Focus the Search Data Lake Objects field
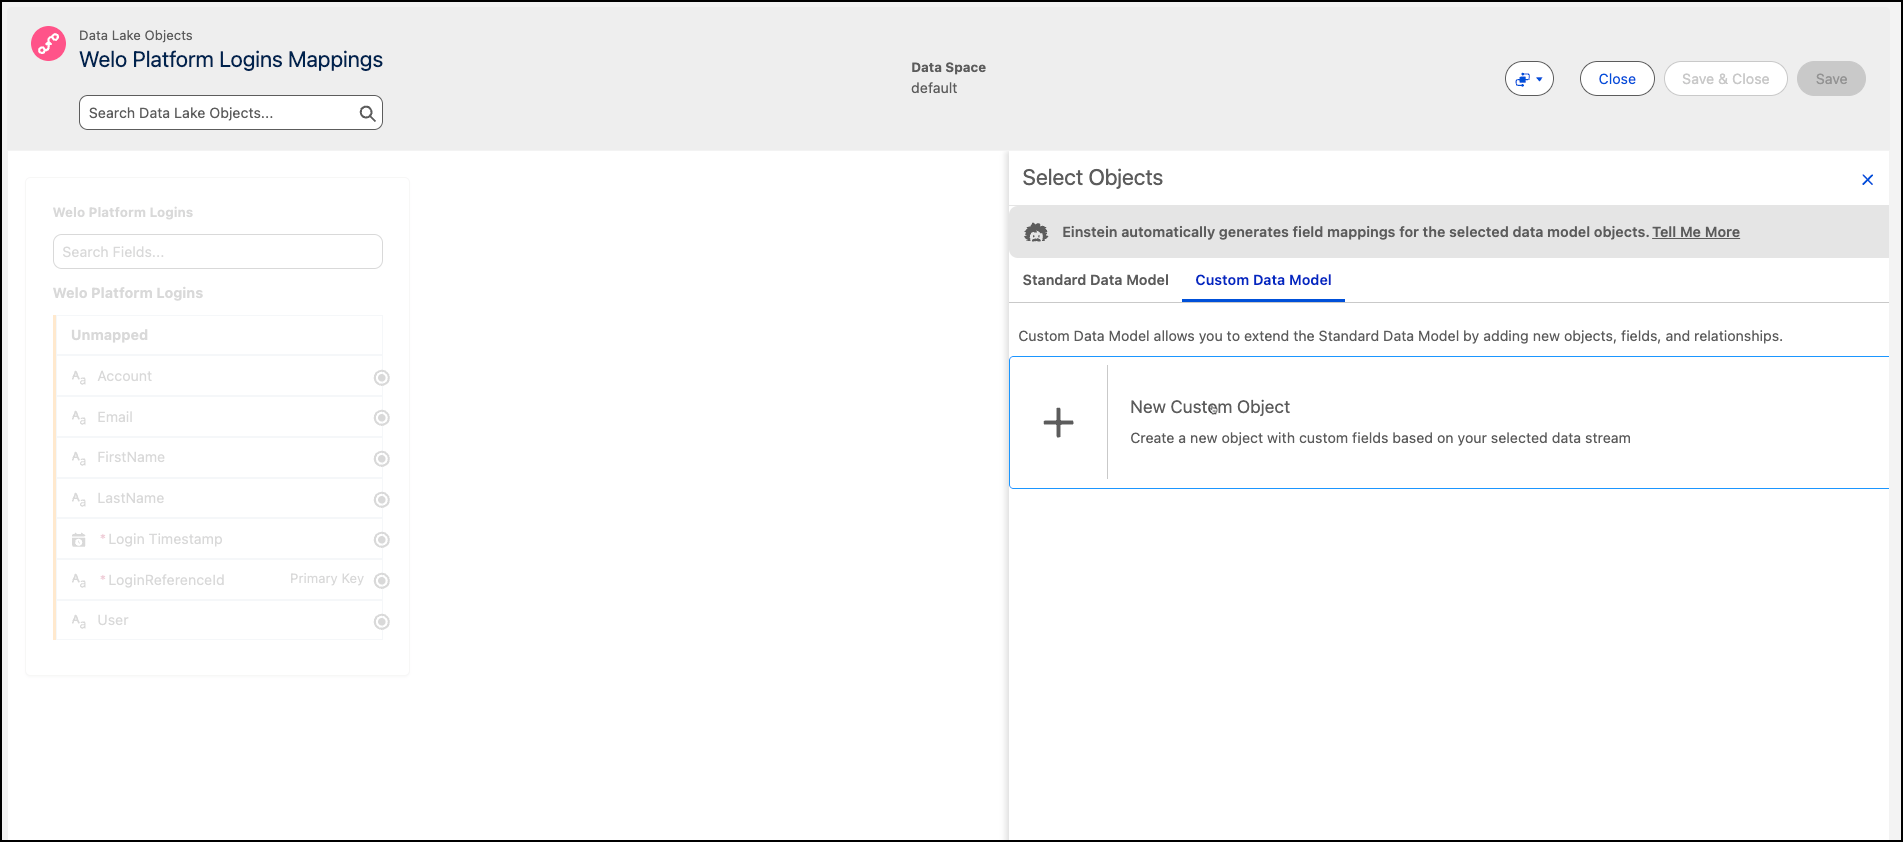The image size is (1903, 842). coord(220,113)
